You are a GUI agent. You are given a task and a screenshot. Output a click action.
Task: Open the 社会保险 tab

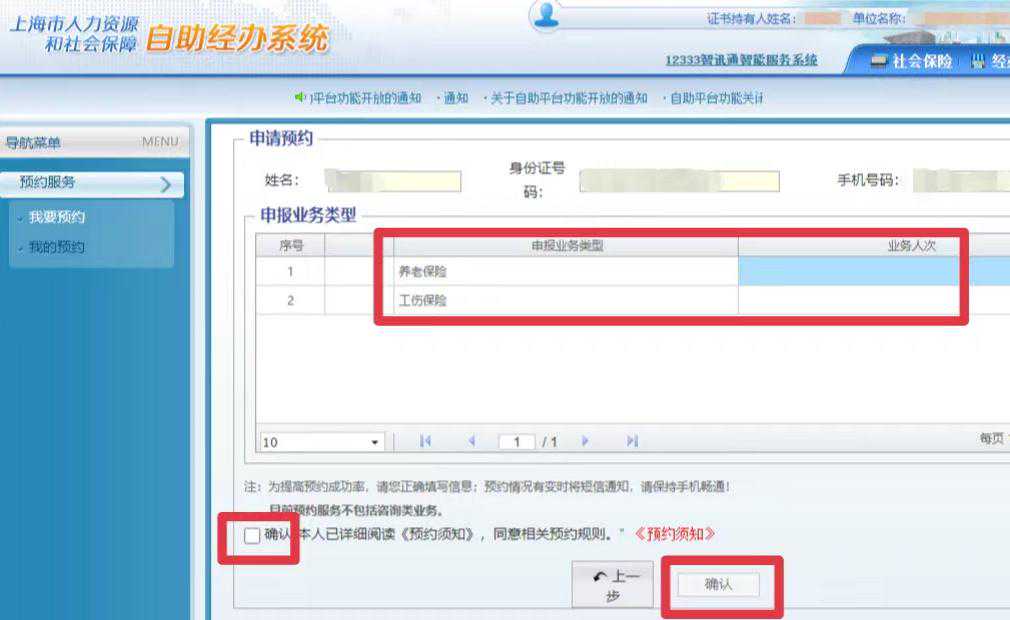911,62
